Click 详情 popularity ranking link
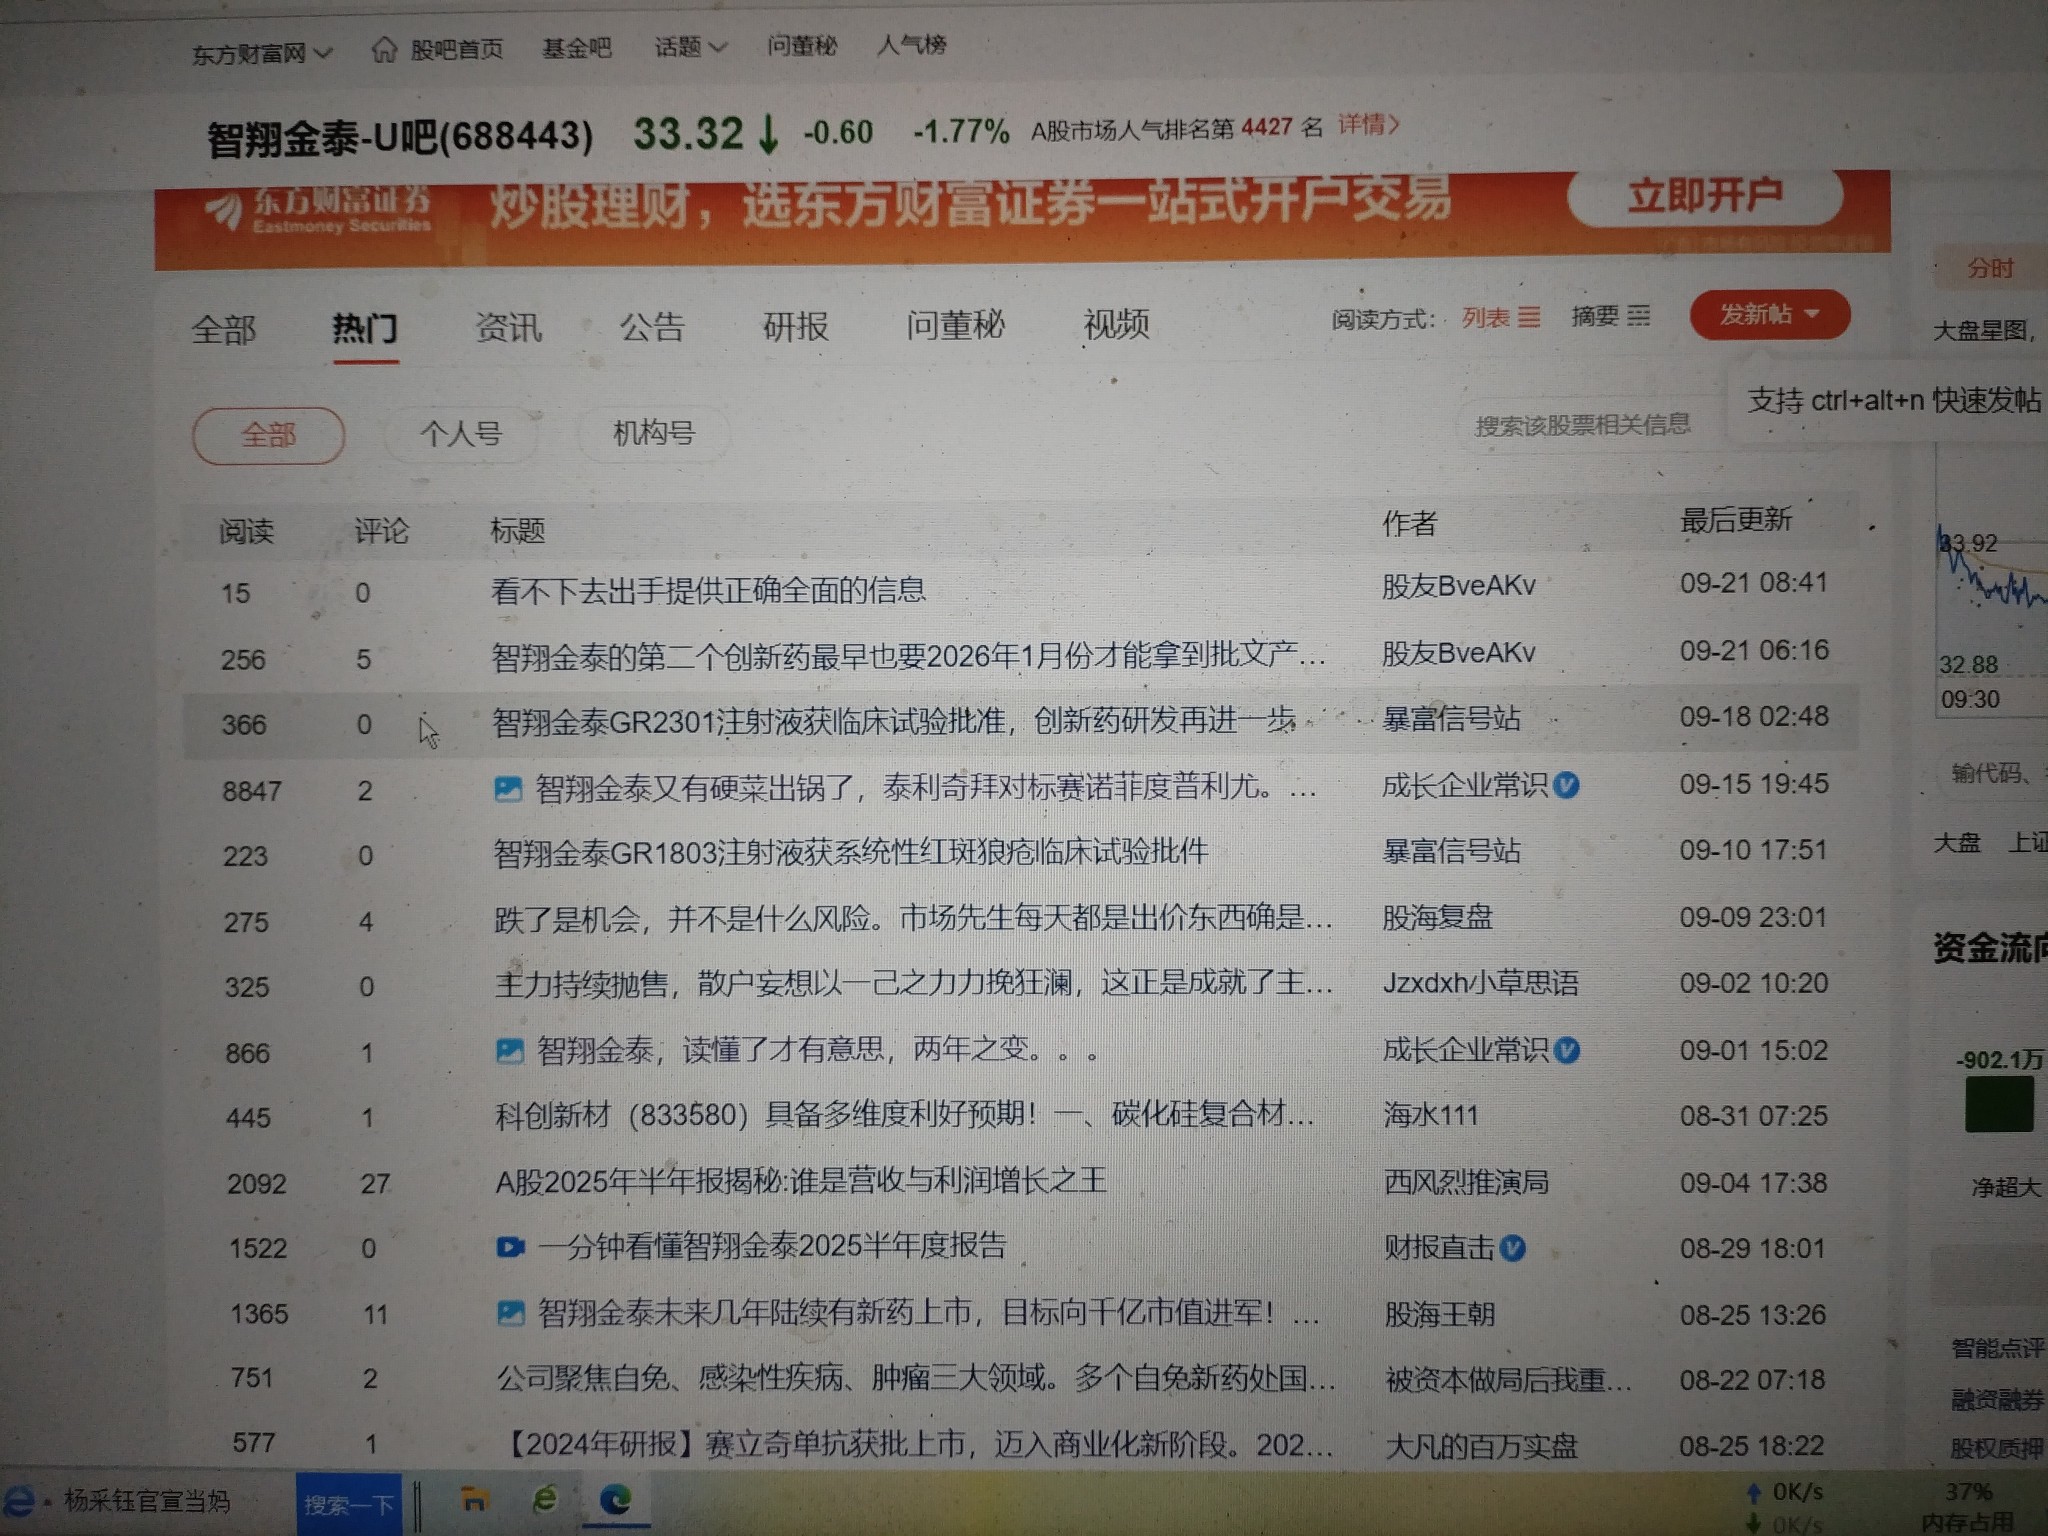This screenshot has width=2048, height=1536. click(x=1369, y=125)
